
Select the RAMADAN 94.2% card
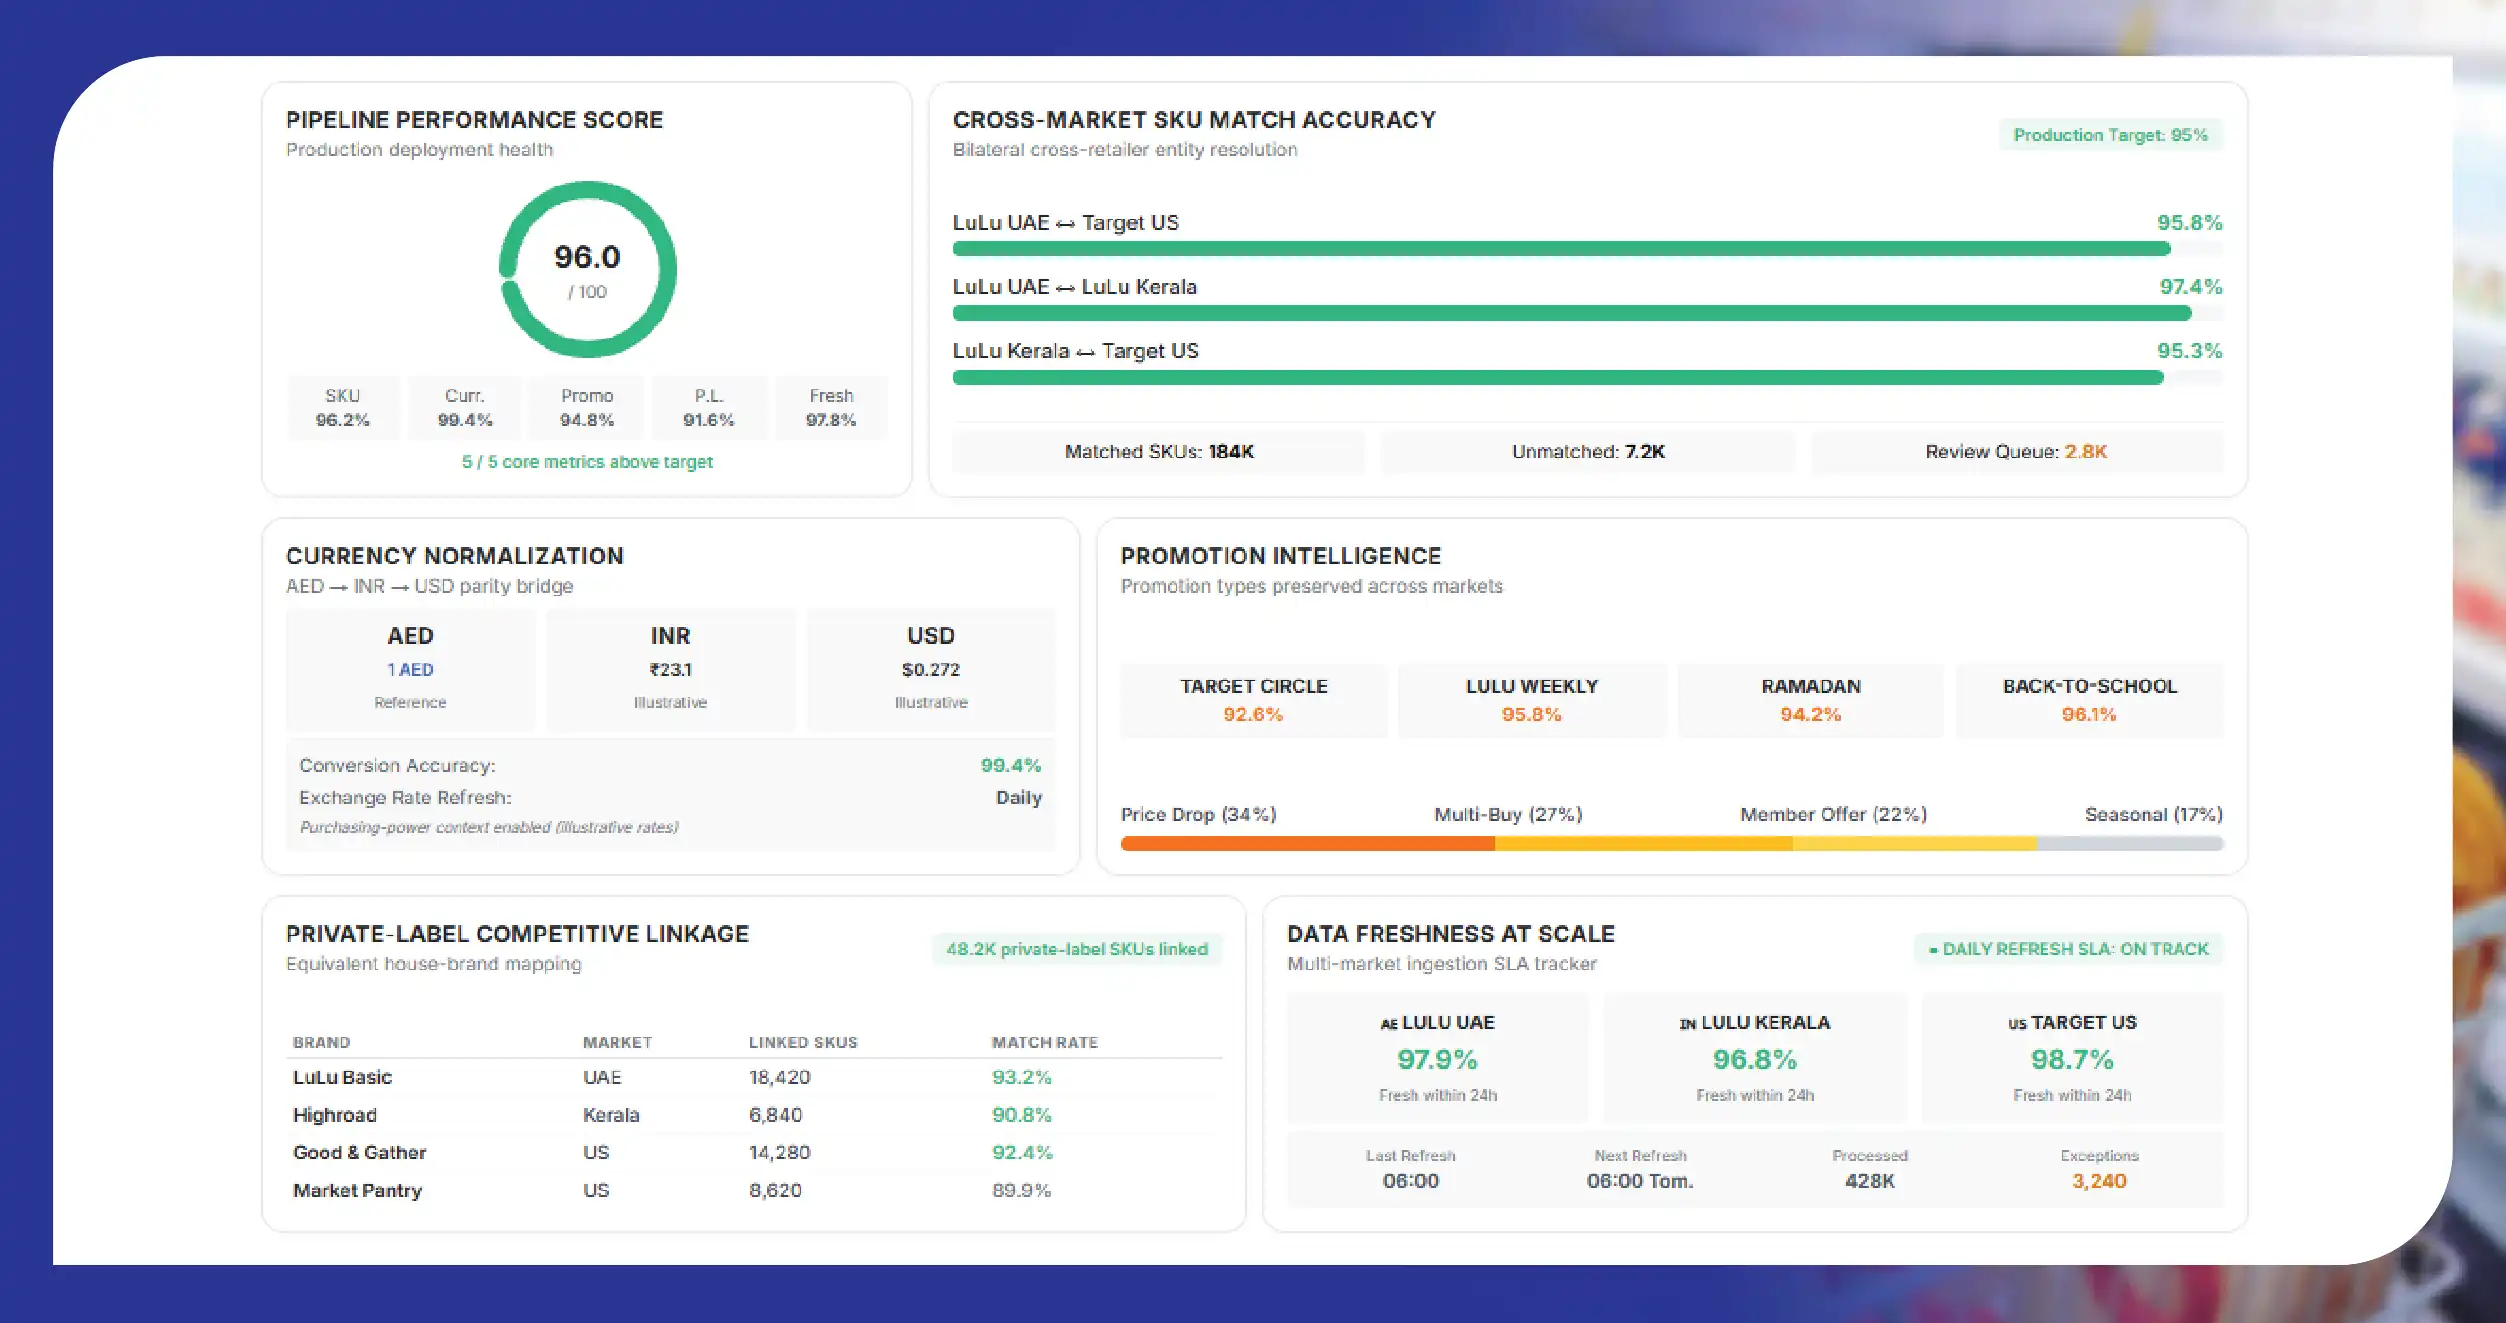pyautogui.click(x=1810, y=700)
